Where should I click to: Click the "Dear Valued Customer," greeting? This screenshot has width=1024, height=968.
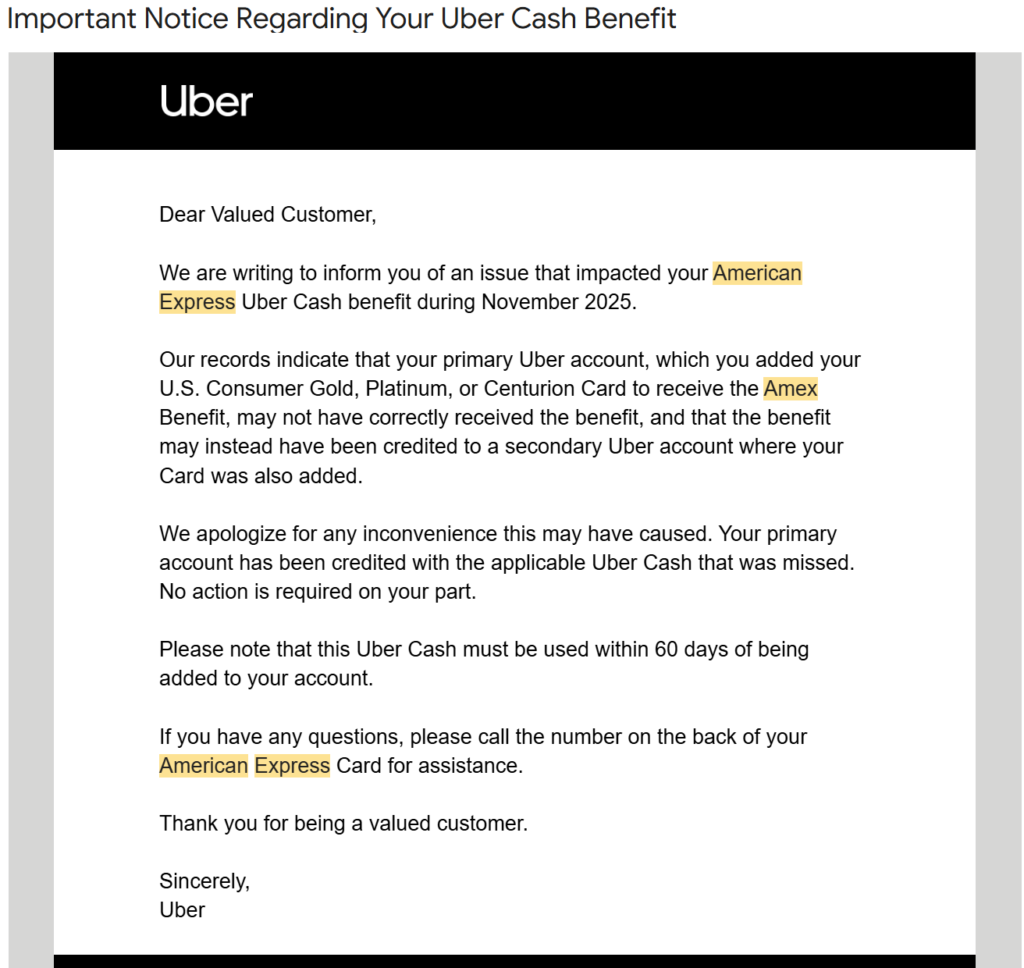pyautogui.click(x=267, y=214)
